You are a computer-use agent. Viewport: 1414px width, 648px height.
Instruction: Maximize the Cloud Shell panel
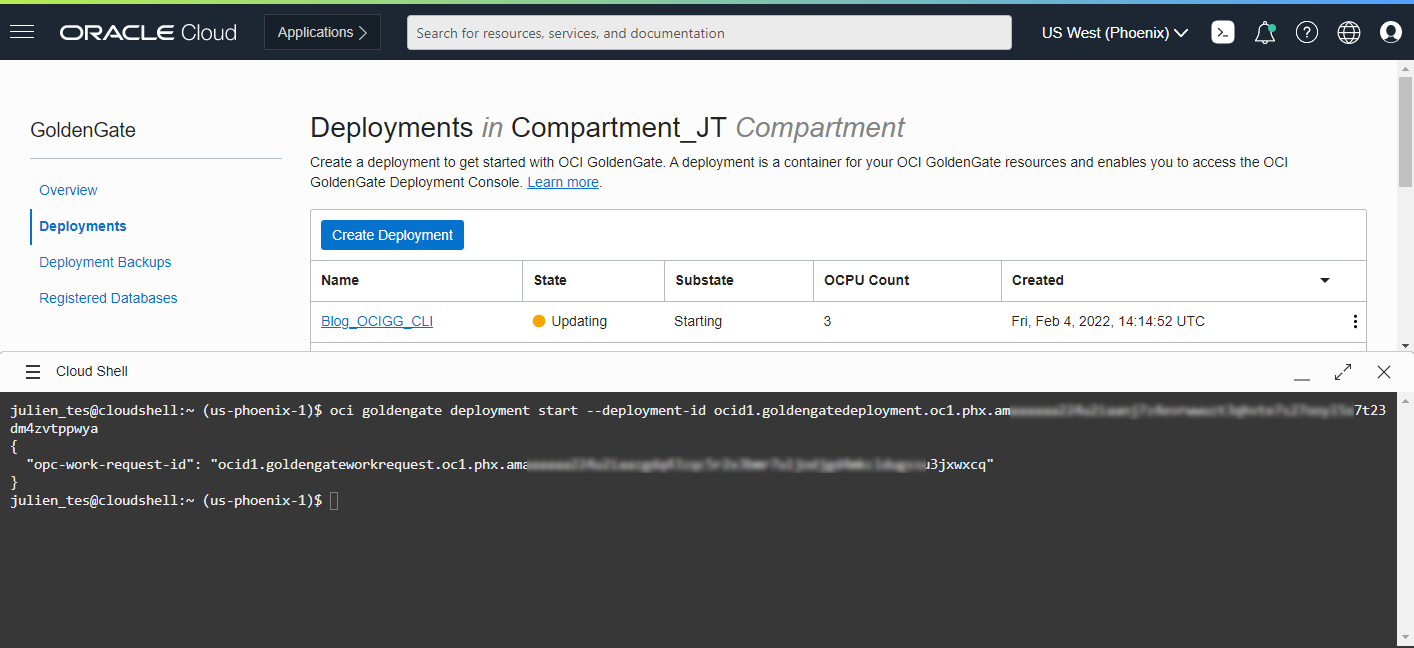point(1343,372)
